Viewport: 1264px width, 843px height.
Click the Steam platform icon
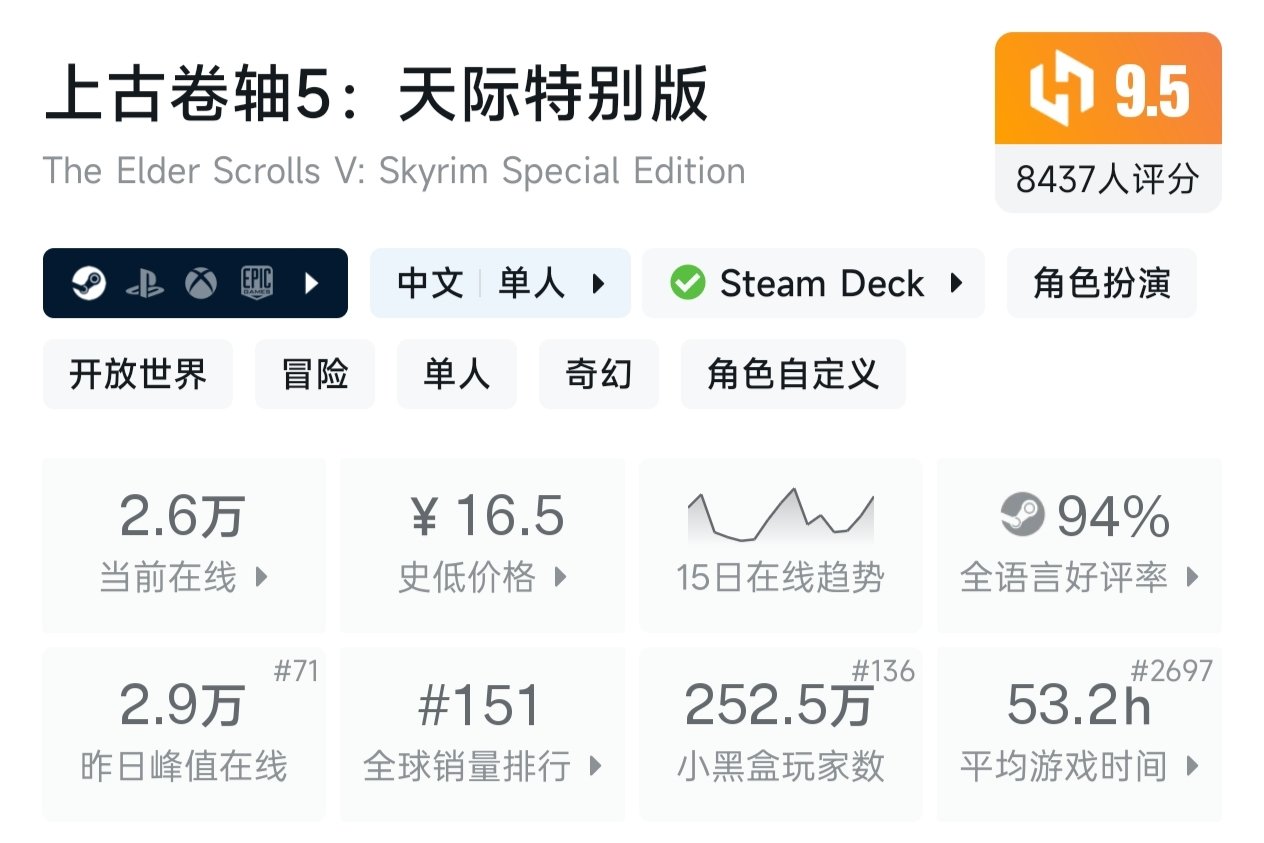coord(89,284)
